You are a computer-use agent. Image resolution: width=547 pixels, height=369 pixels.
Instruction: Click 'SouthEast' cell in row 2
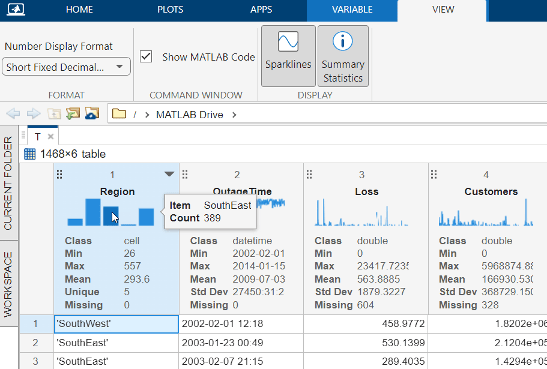(x=117, y=342)
